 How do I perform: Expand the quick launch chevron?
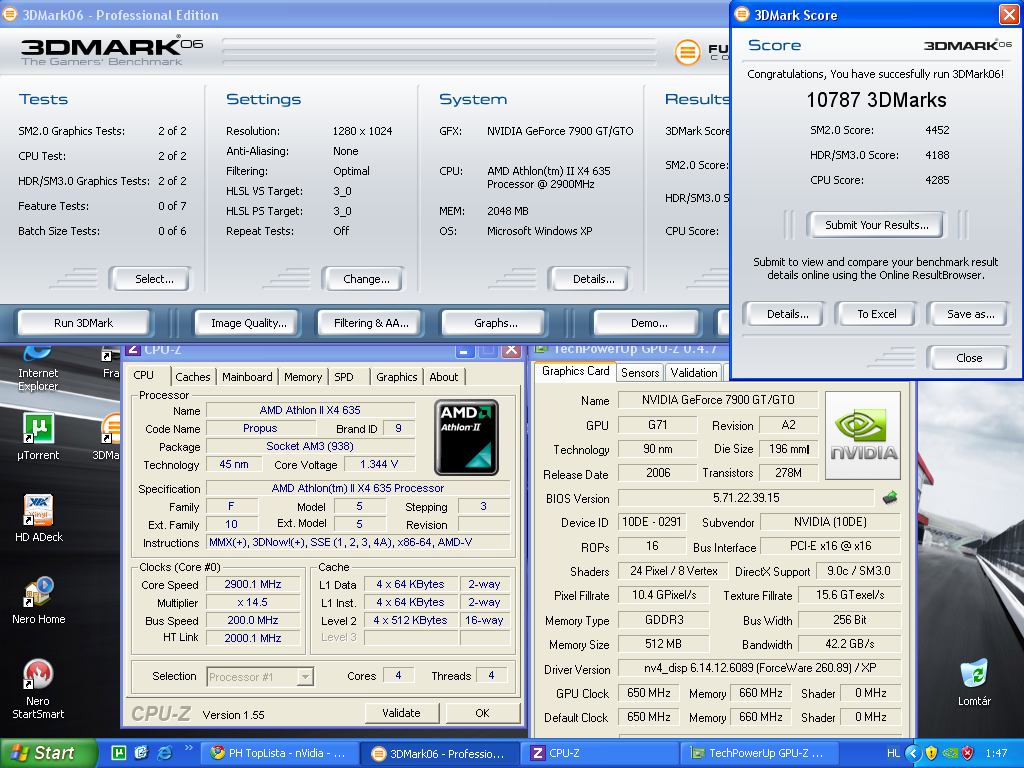tap(189, 748)
